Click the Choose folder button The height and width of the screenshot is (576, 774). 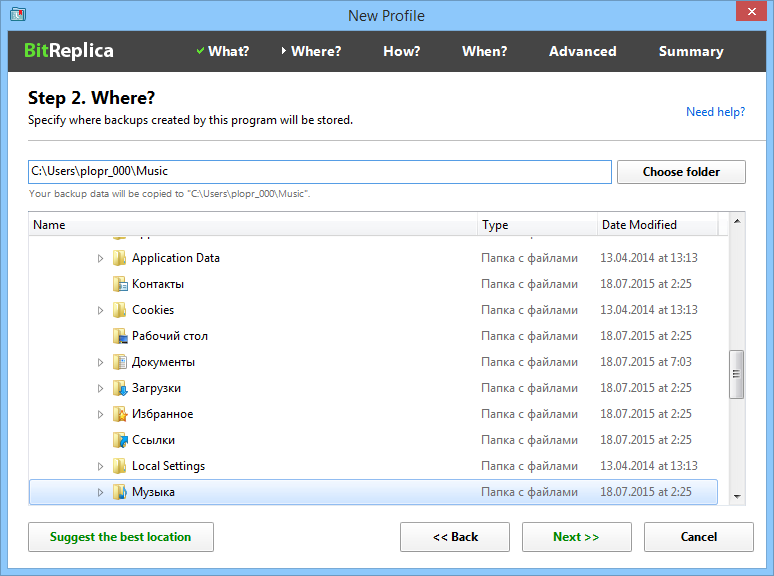click(x=681, y=172)
